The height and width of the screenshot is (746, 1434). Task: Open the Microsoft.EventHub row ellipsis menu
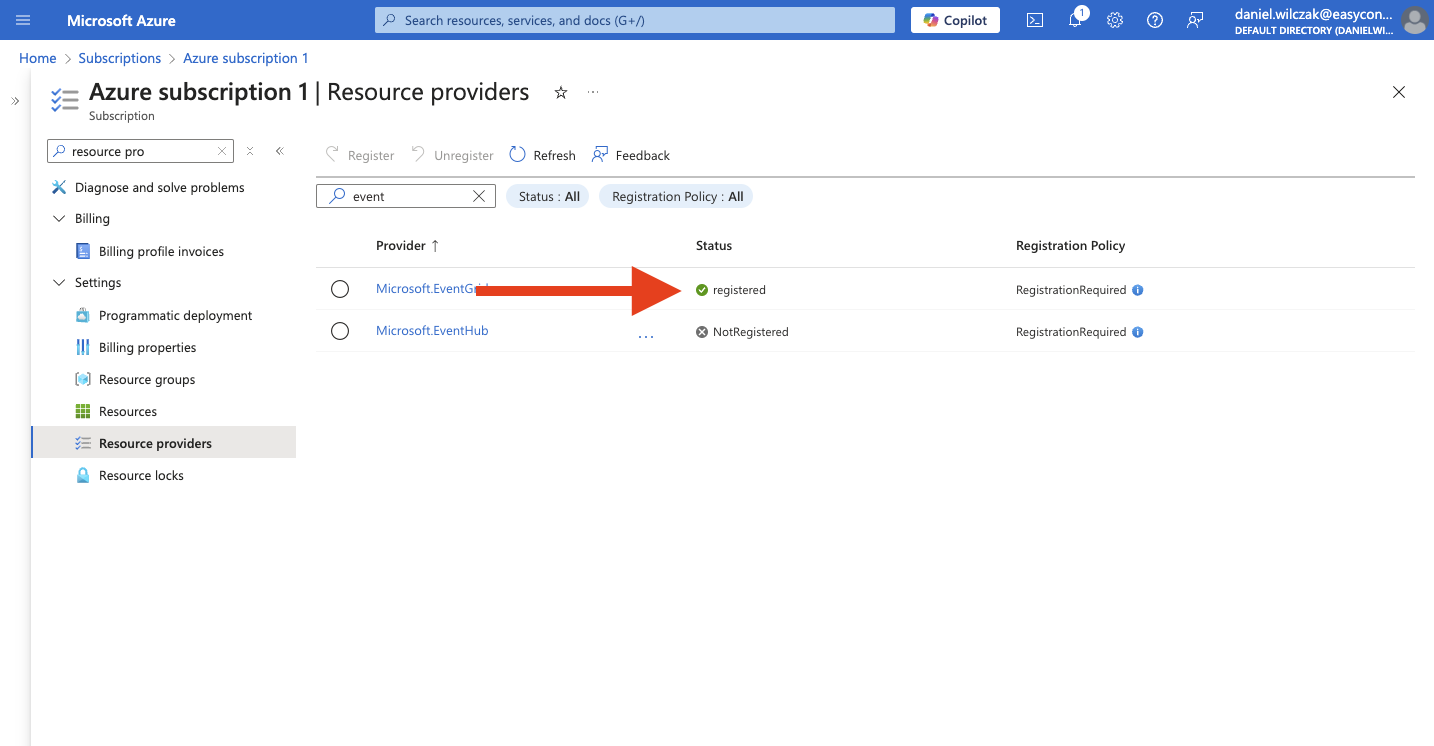point(646,336)
